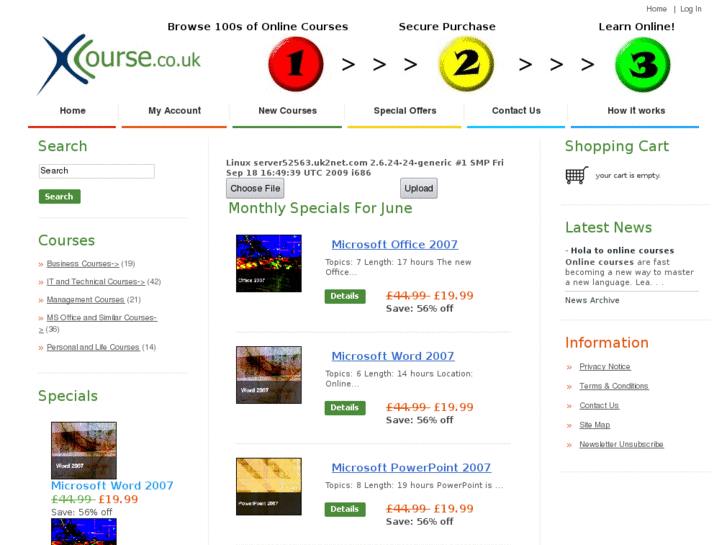Open the Microsoft PowerPoint 2007 title link
The width and height of the screenshot is (727, 545).
(411, 468)
